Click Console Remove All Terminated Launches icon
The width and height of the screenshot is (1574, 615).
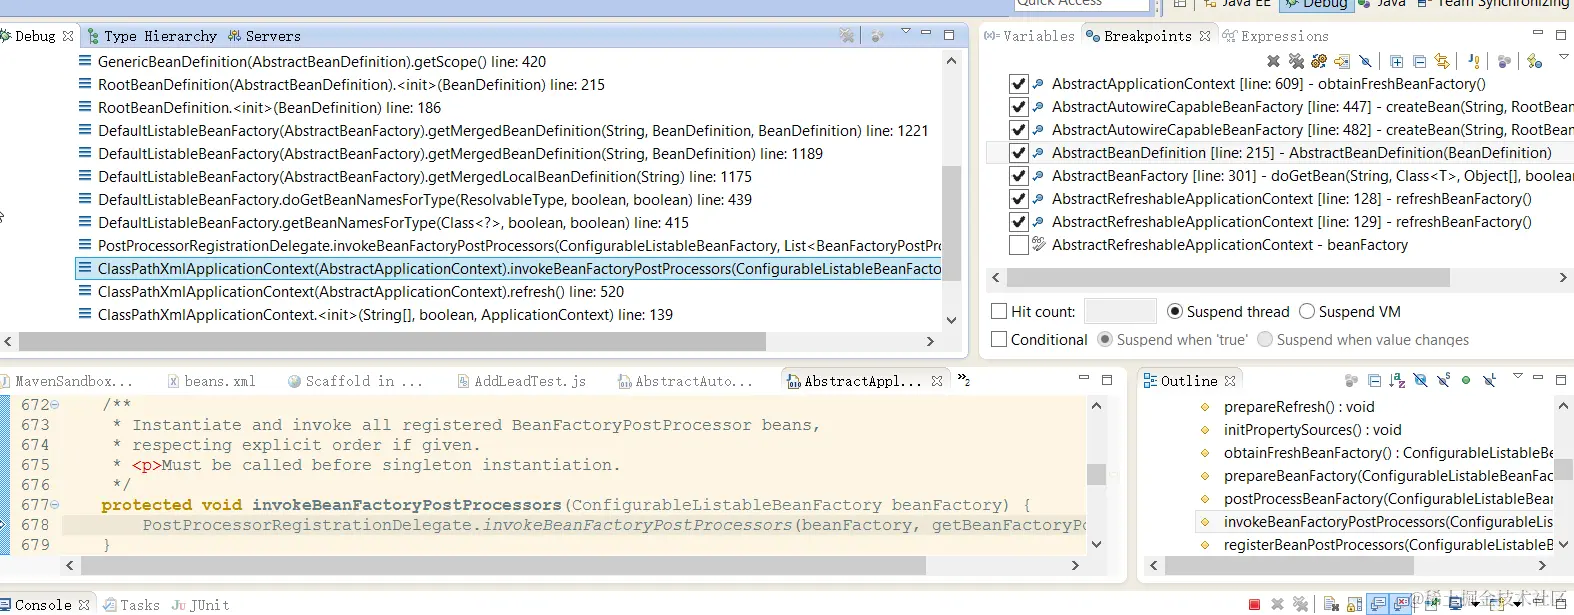[x=1300, y=605]
